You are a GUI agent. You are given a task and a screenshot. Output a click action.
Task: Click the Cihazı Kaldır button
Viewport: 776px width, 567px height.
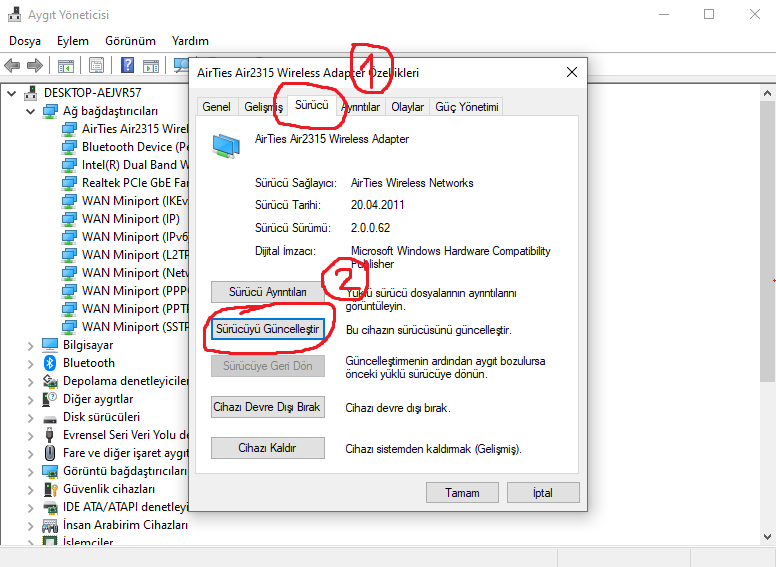(268, 448)
